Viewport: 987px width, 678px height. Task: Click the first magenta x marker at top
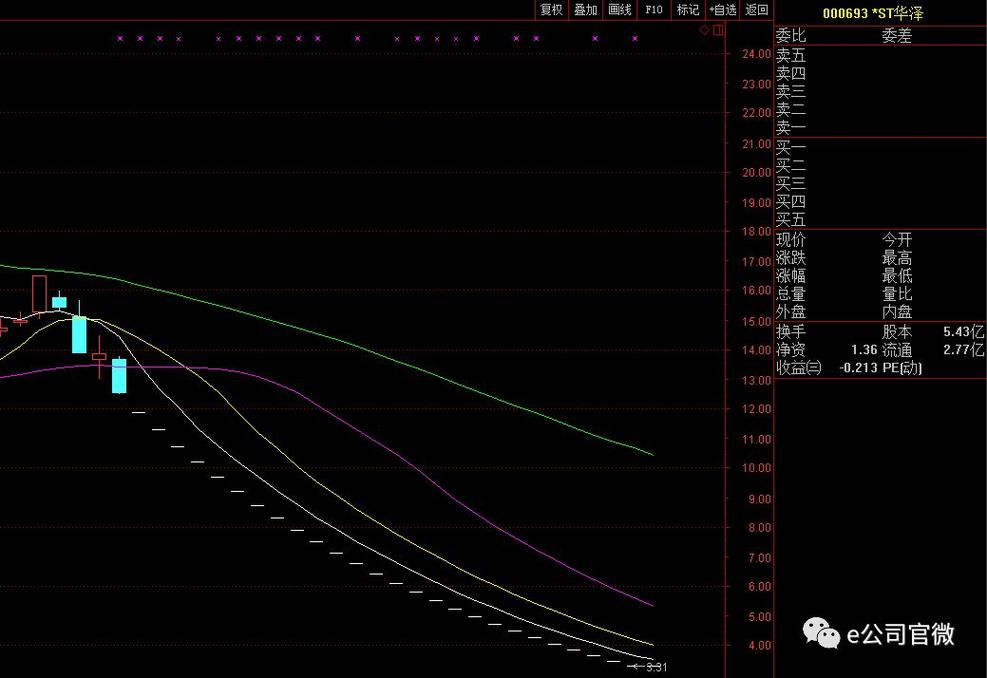(x=119, y=39)
